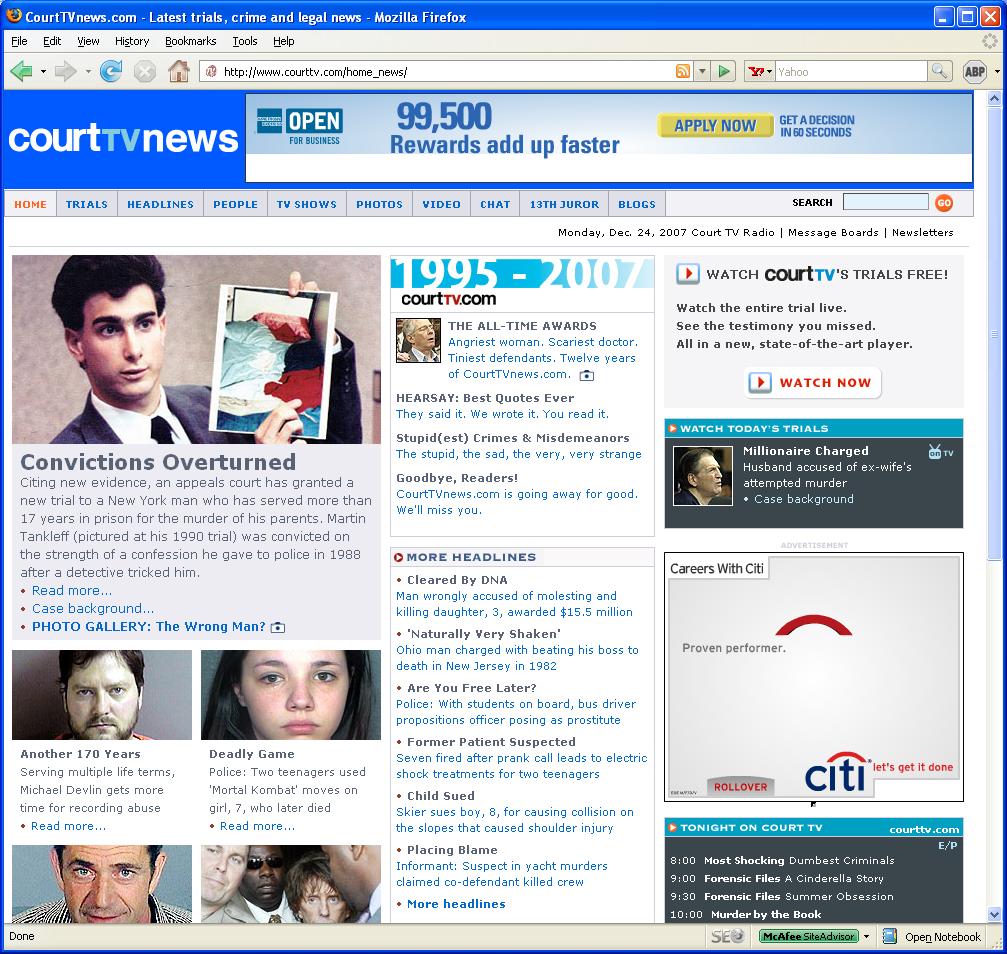Viewport: 1007px width, 954px height.
Task: Open the Adblock Plus dropdown arrow
Action: click(x=997, y=71)
